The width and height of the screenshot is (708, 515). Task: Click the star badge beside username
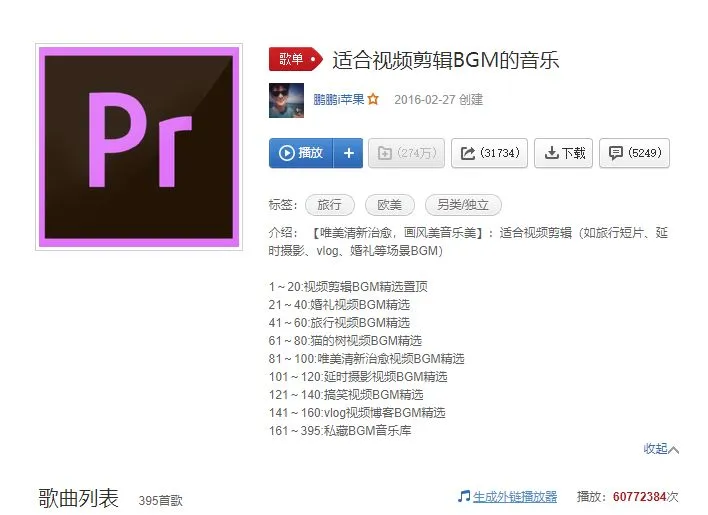point(373,99)
